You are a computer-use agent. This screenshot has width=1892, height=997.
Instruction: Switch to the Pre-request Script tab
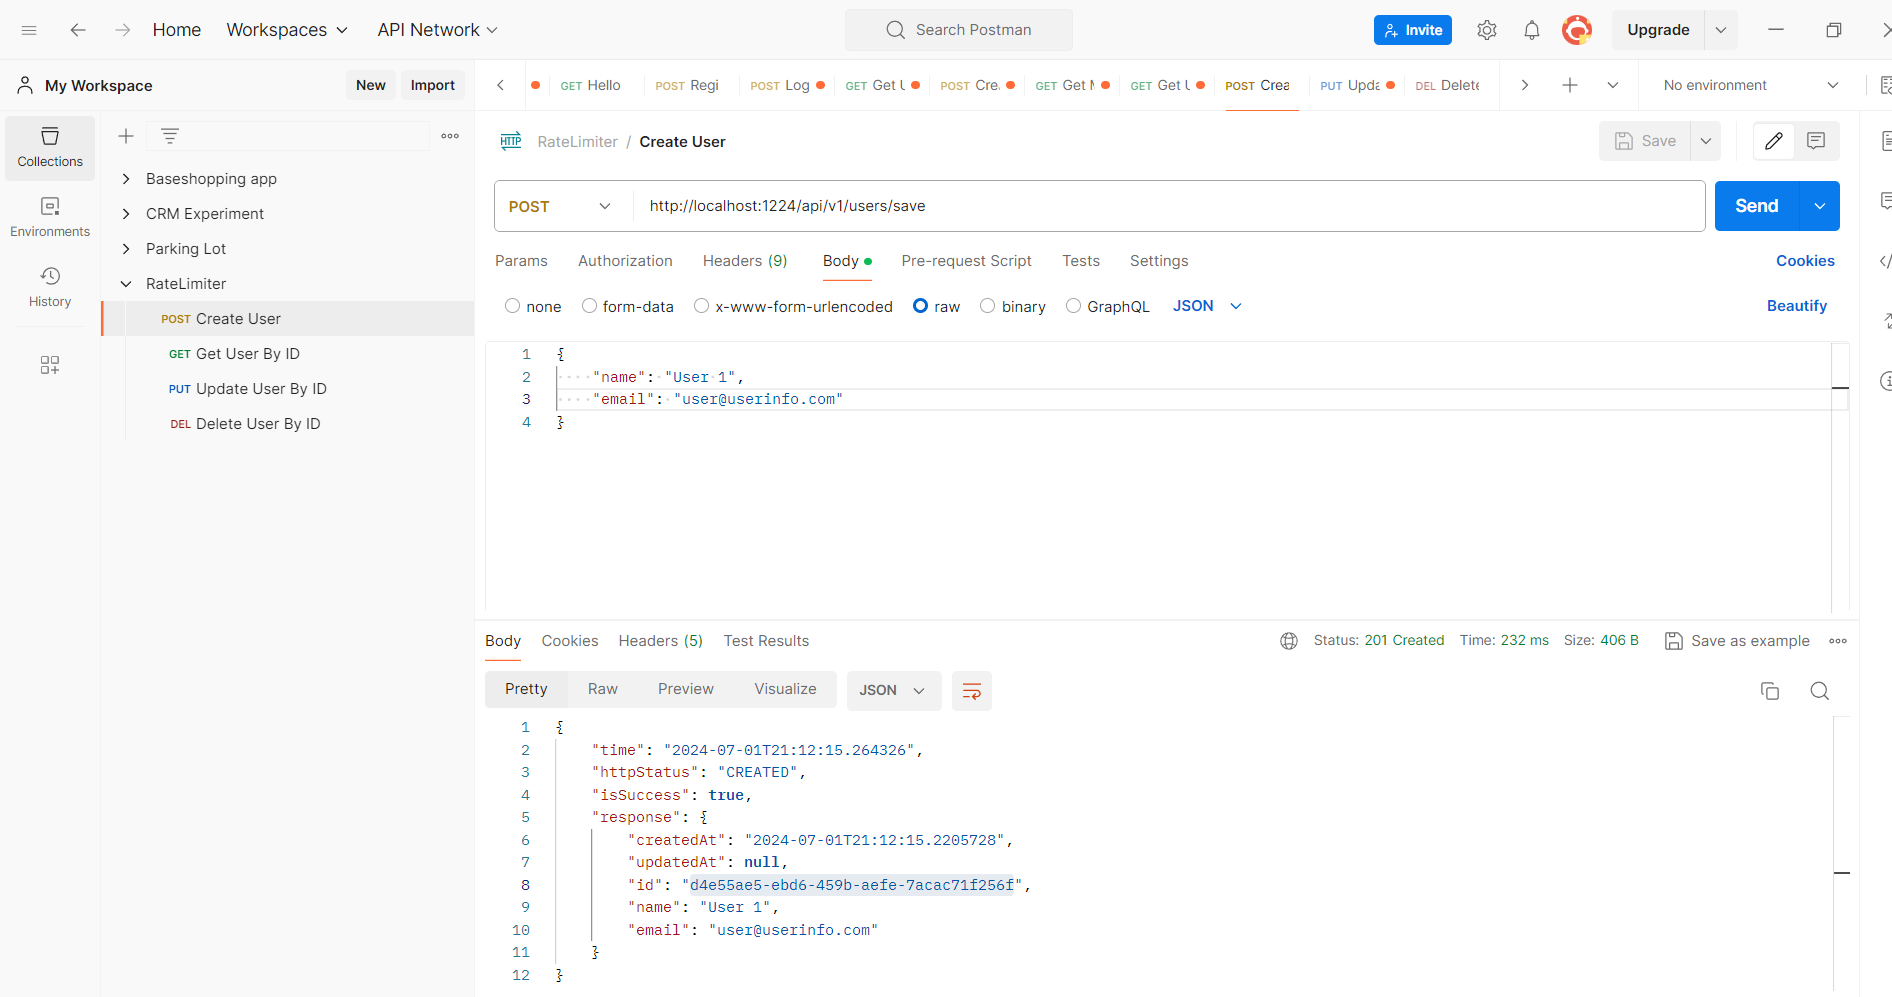pos(966,261)
